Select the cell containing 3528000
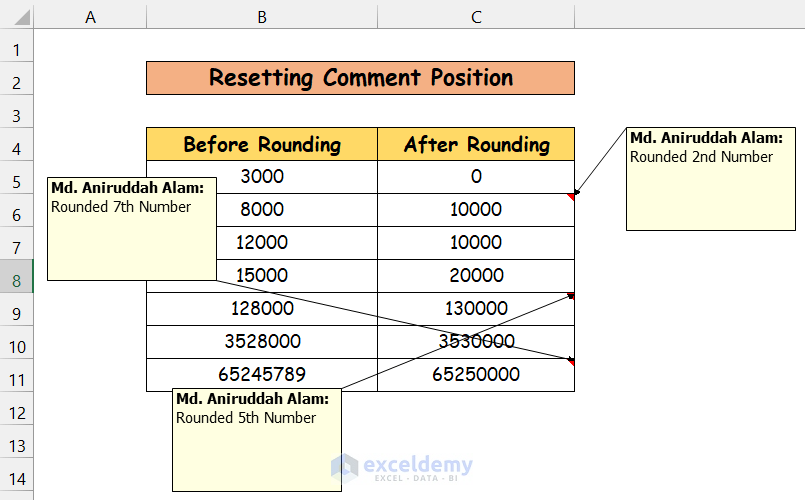Screen dimensions: 805x500 click(x=262, y=341)
